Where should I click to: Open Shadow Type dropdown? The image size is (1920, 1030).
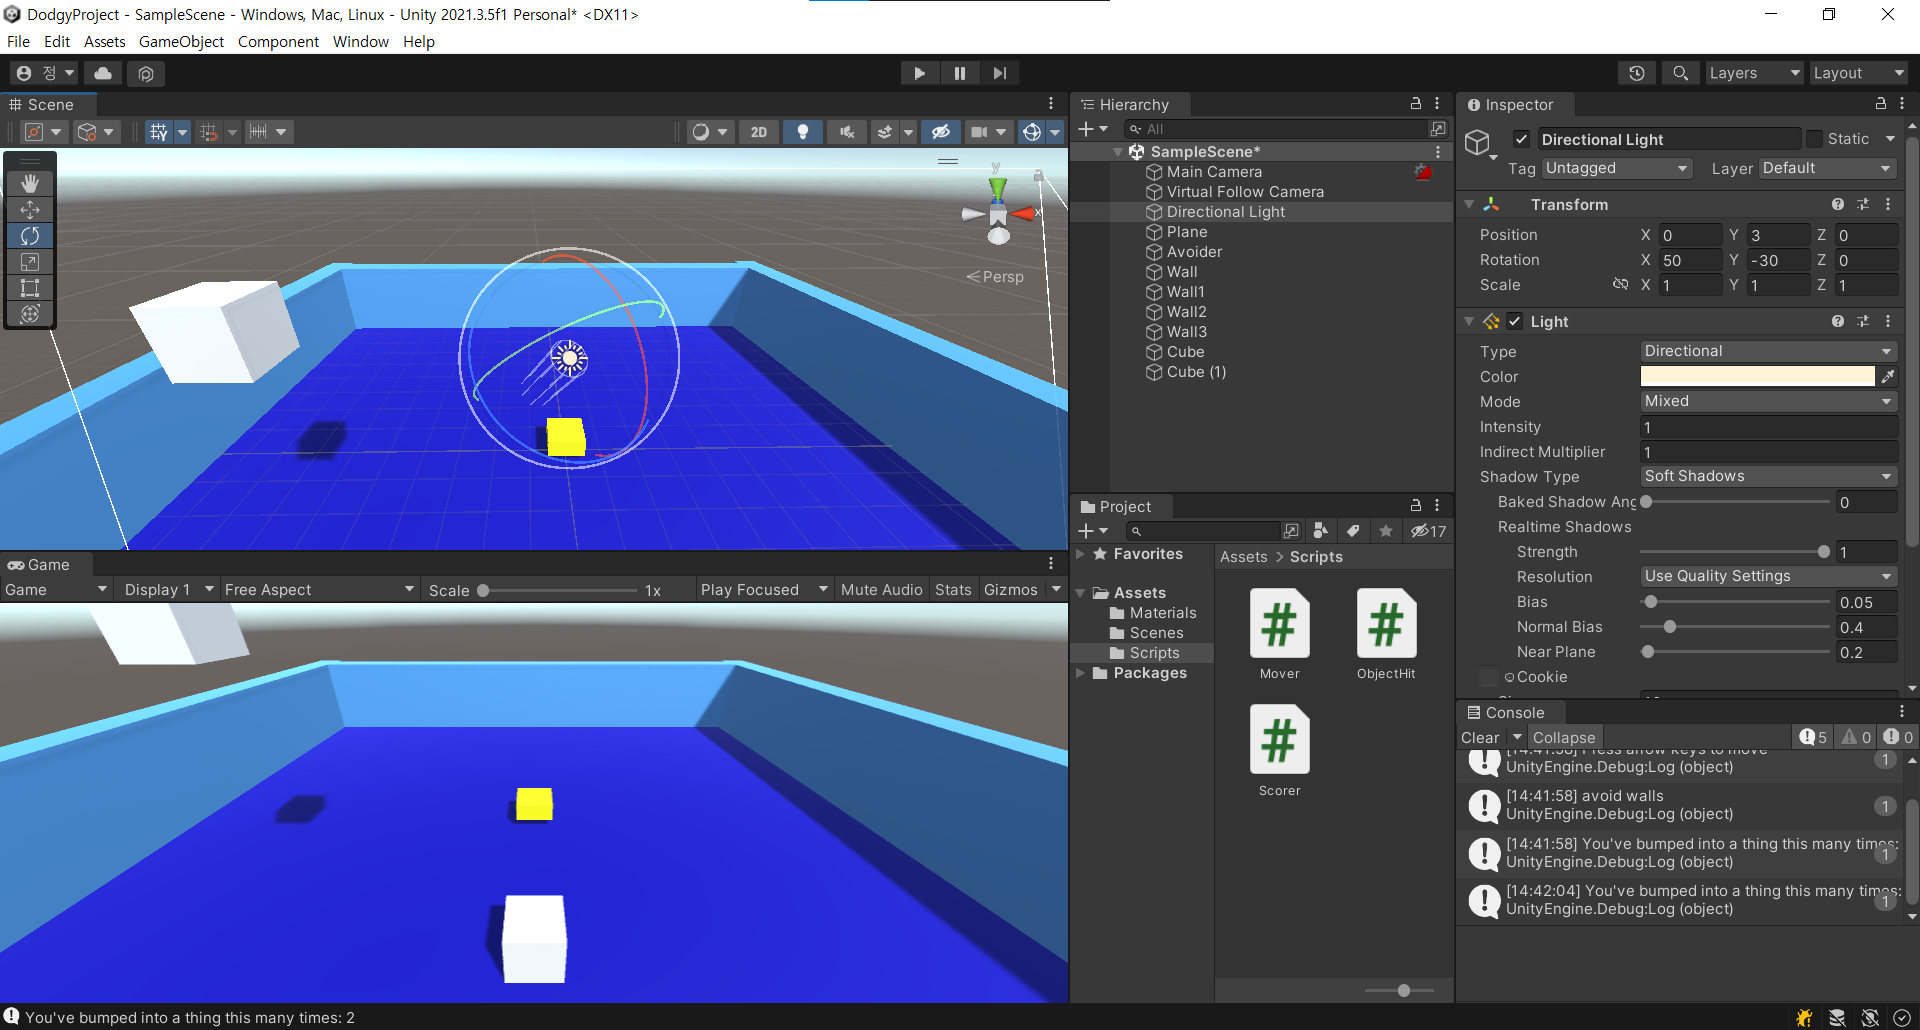[x=1768, y=476]
